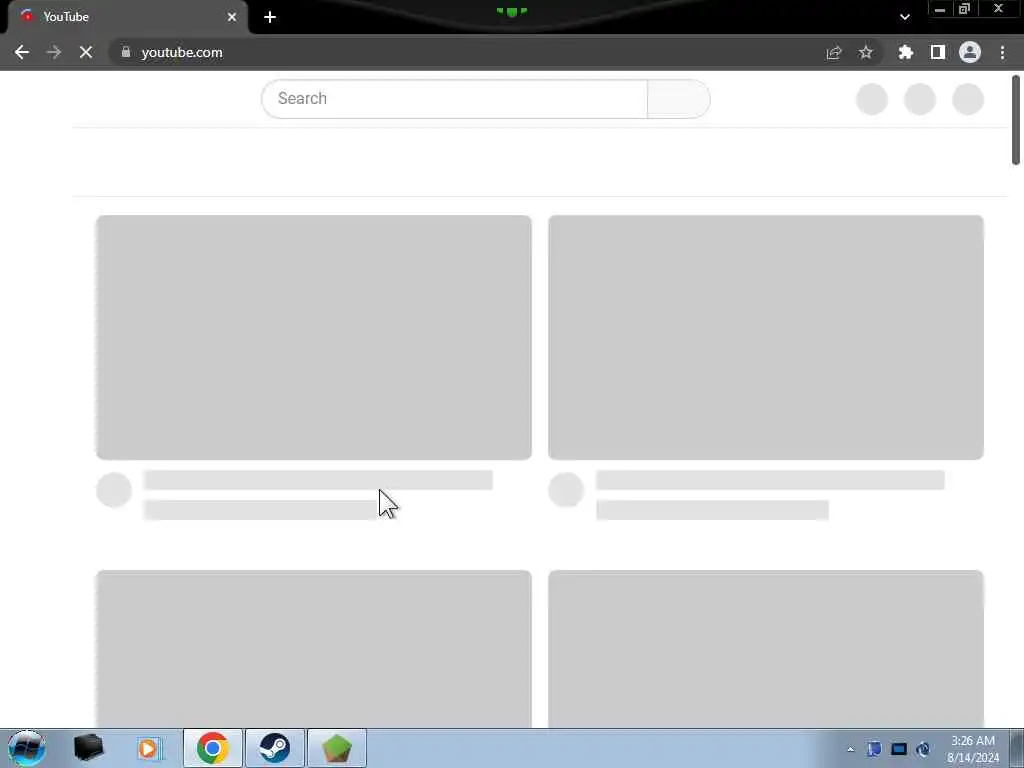1024x768 pixels.
Task: Show hidden system tray icons
Action: 850,749
